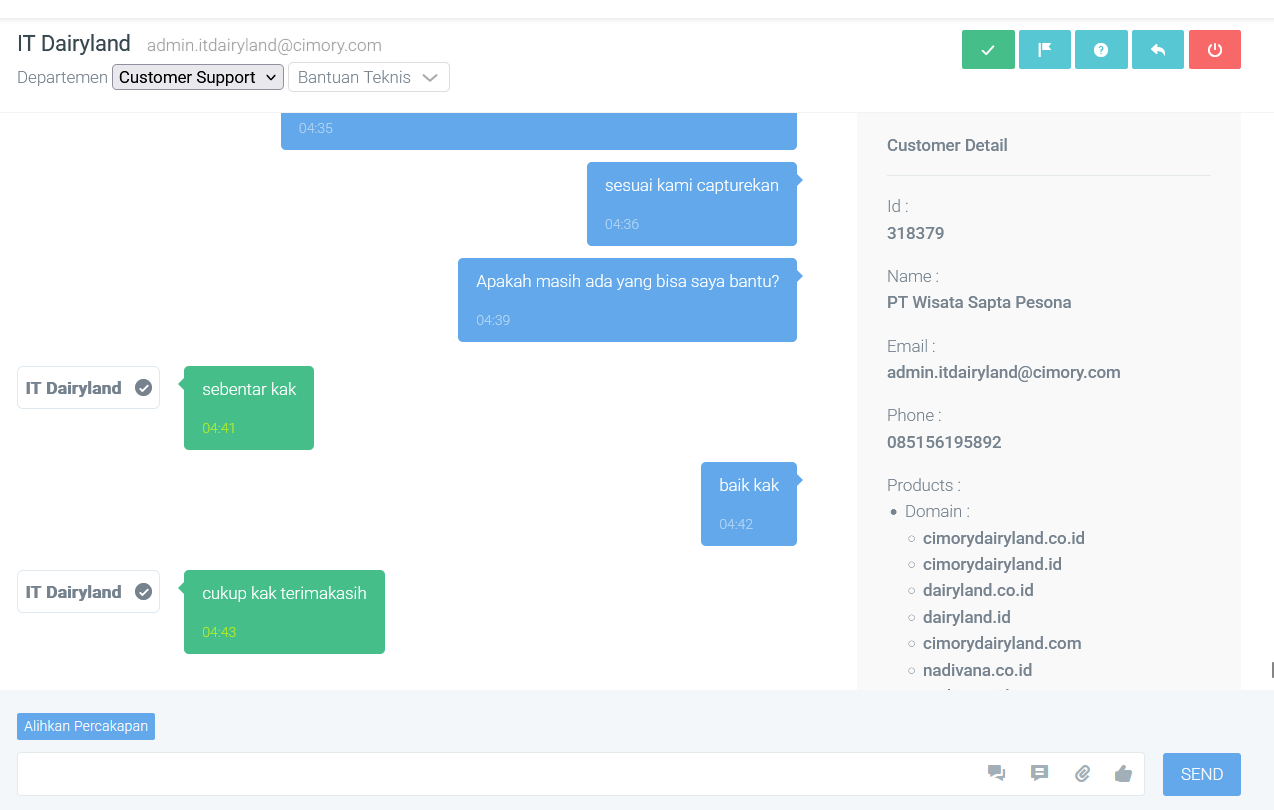Open the Customer Support department dropdown
The width and height of the screenshot is (1274, 810).
[x=198, y=77]
